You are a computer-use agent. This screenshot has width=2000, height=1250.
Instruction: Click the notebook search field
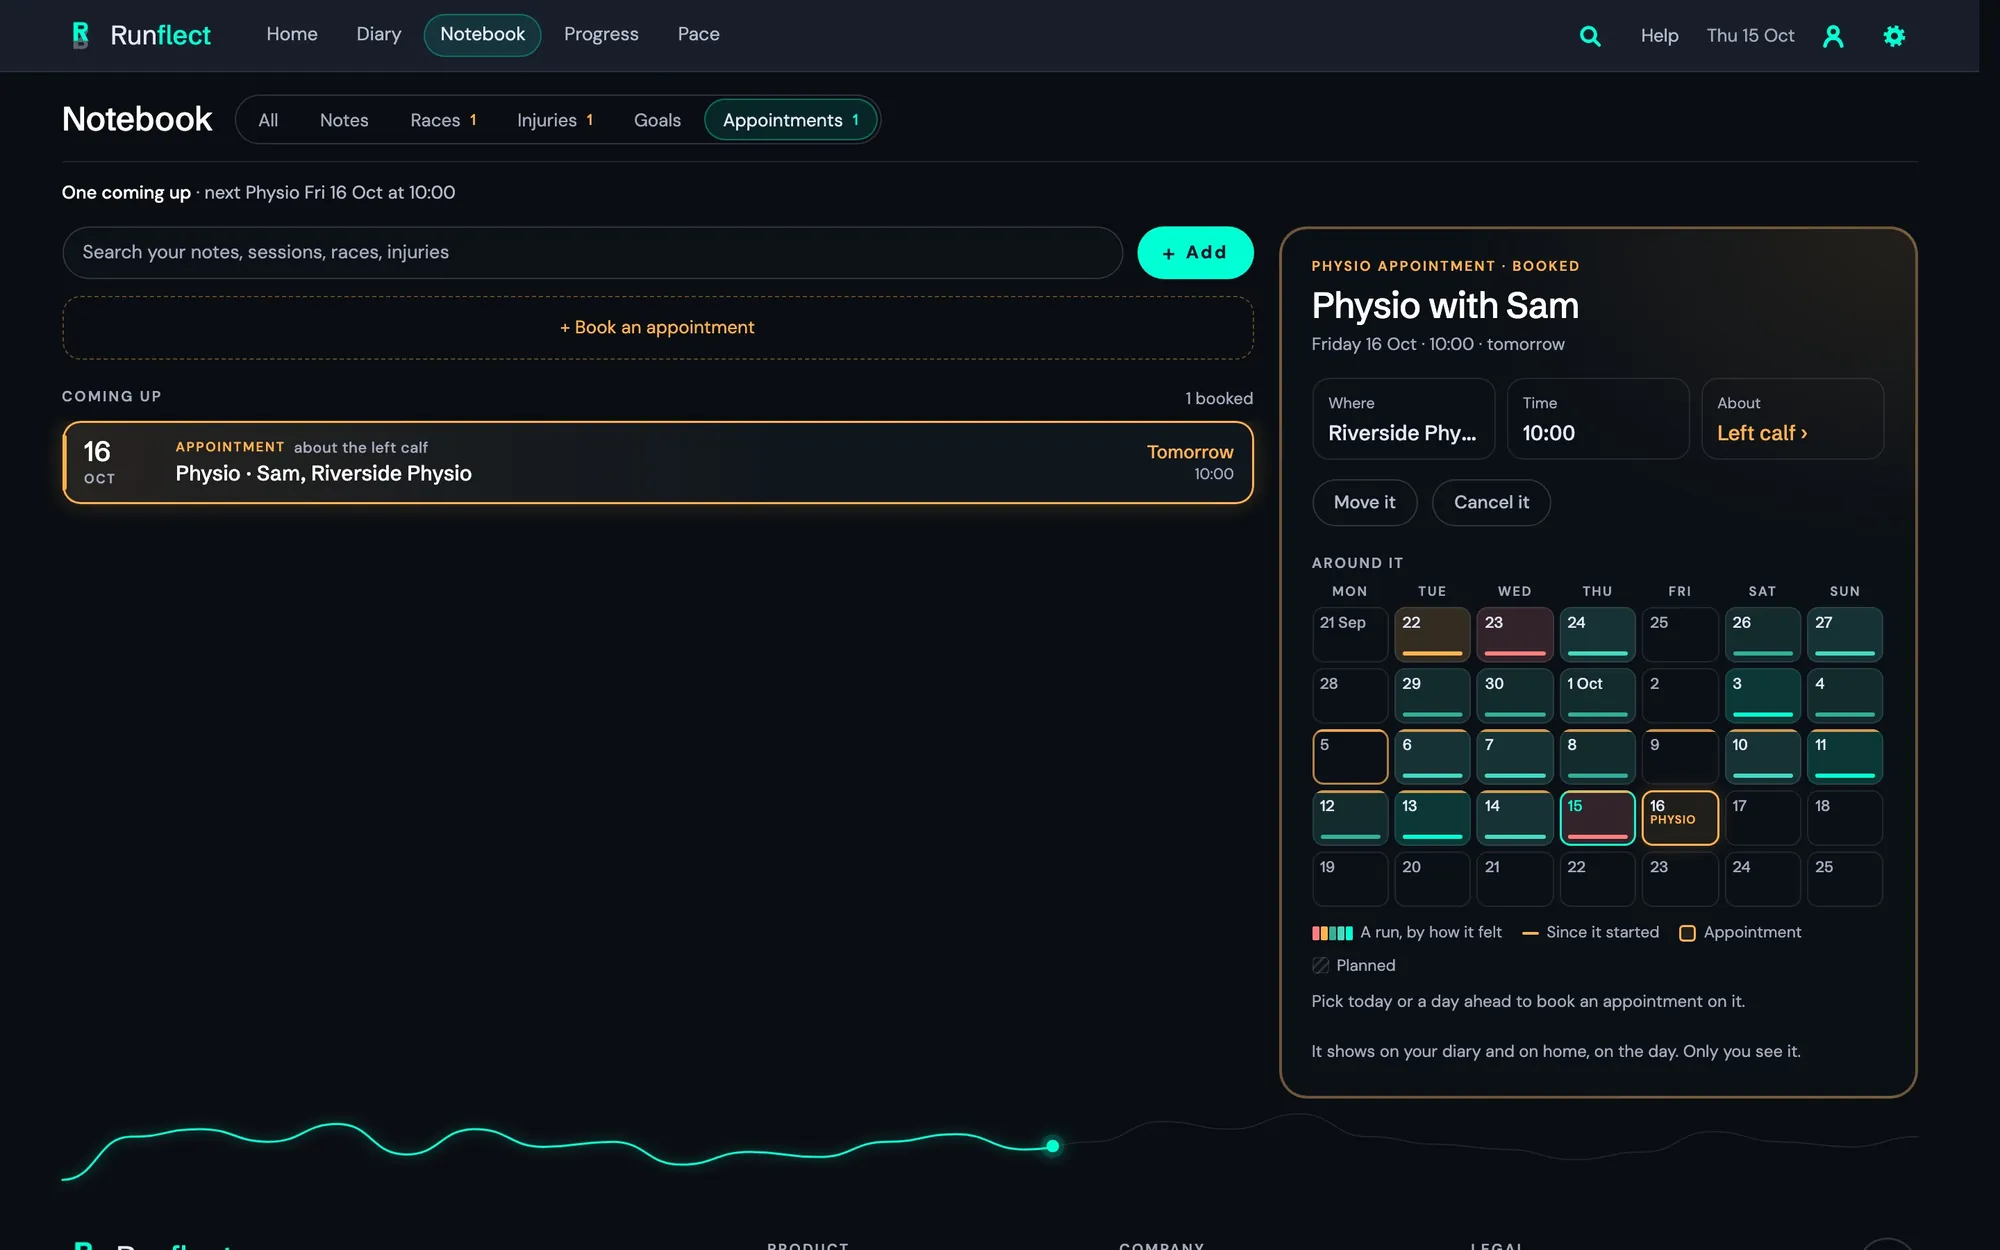pos(592,253)
